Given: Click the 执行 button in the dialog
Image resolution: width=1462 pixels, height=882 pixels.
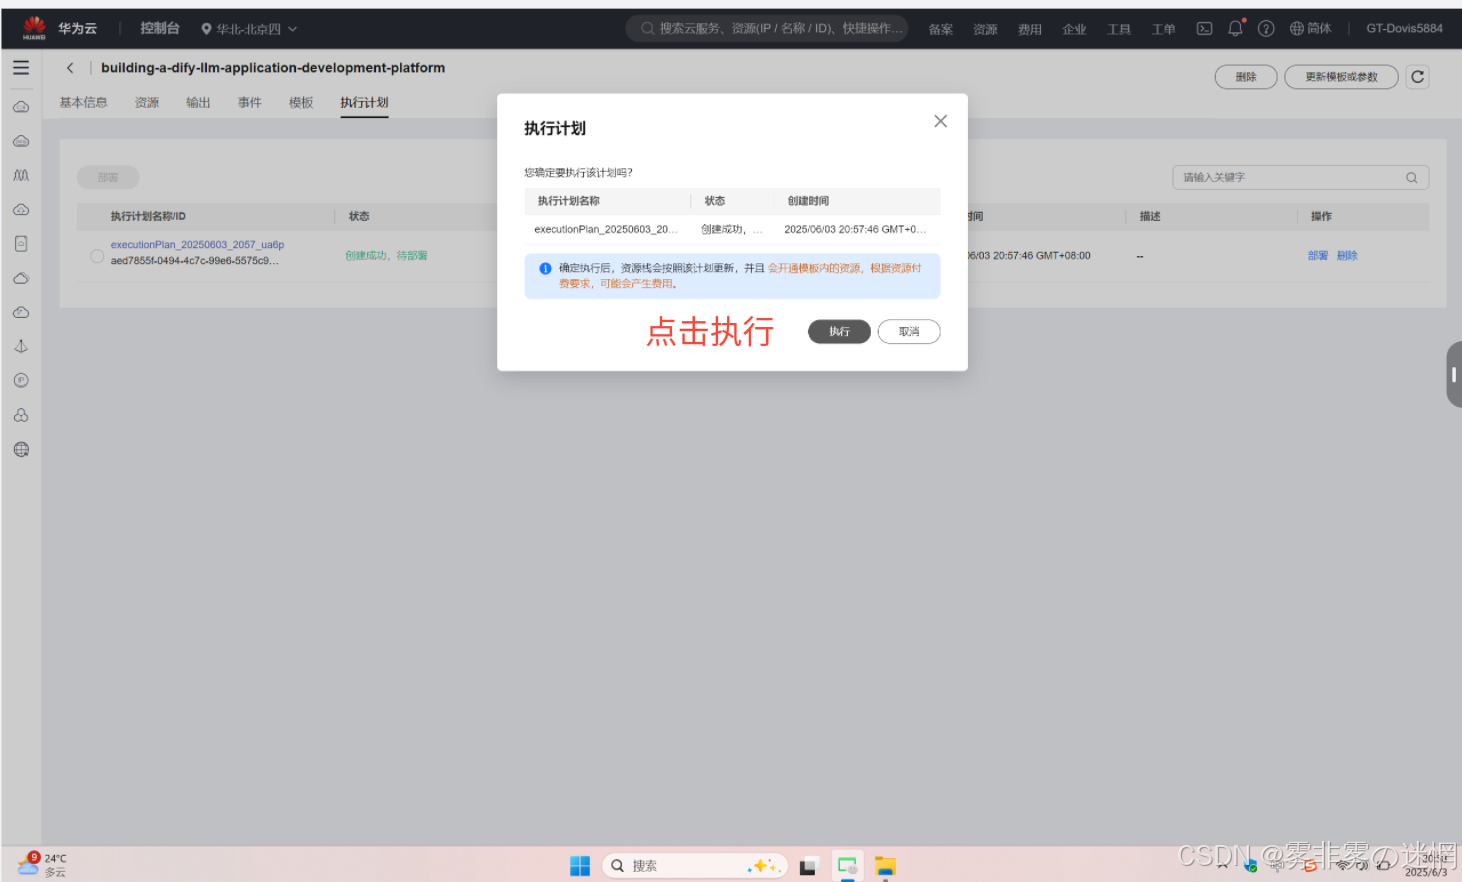Looking at the screenshot, I should point(839,332).
